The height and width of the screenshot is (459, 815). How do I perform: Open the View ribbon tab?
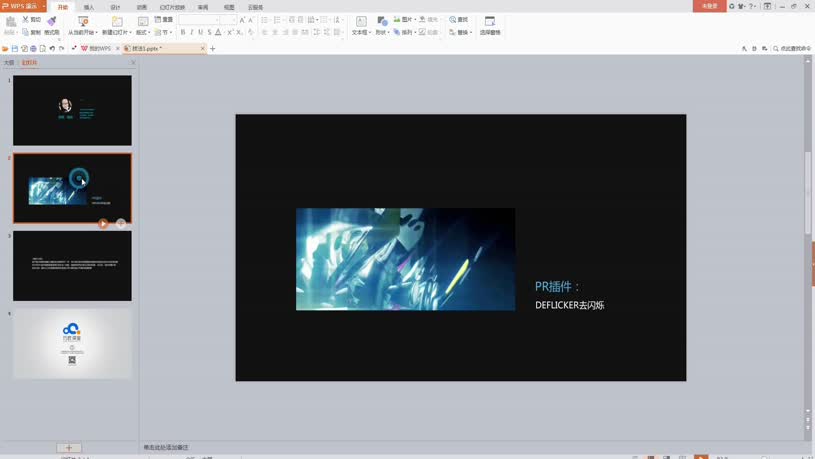pyautogui.click(x=229, y=7)
